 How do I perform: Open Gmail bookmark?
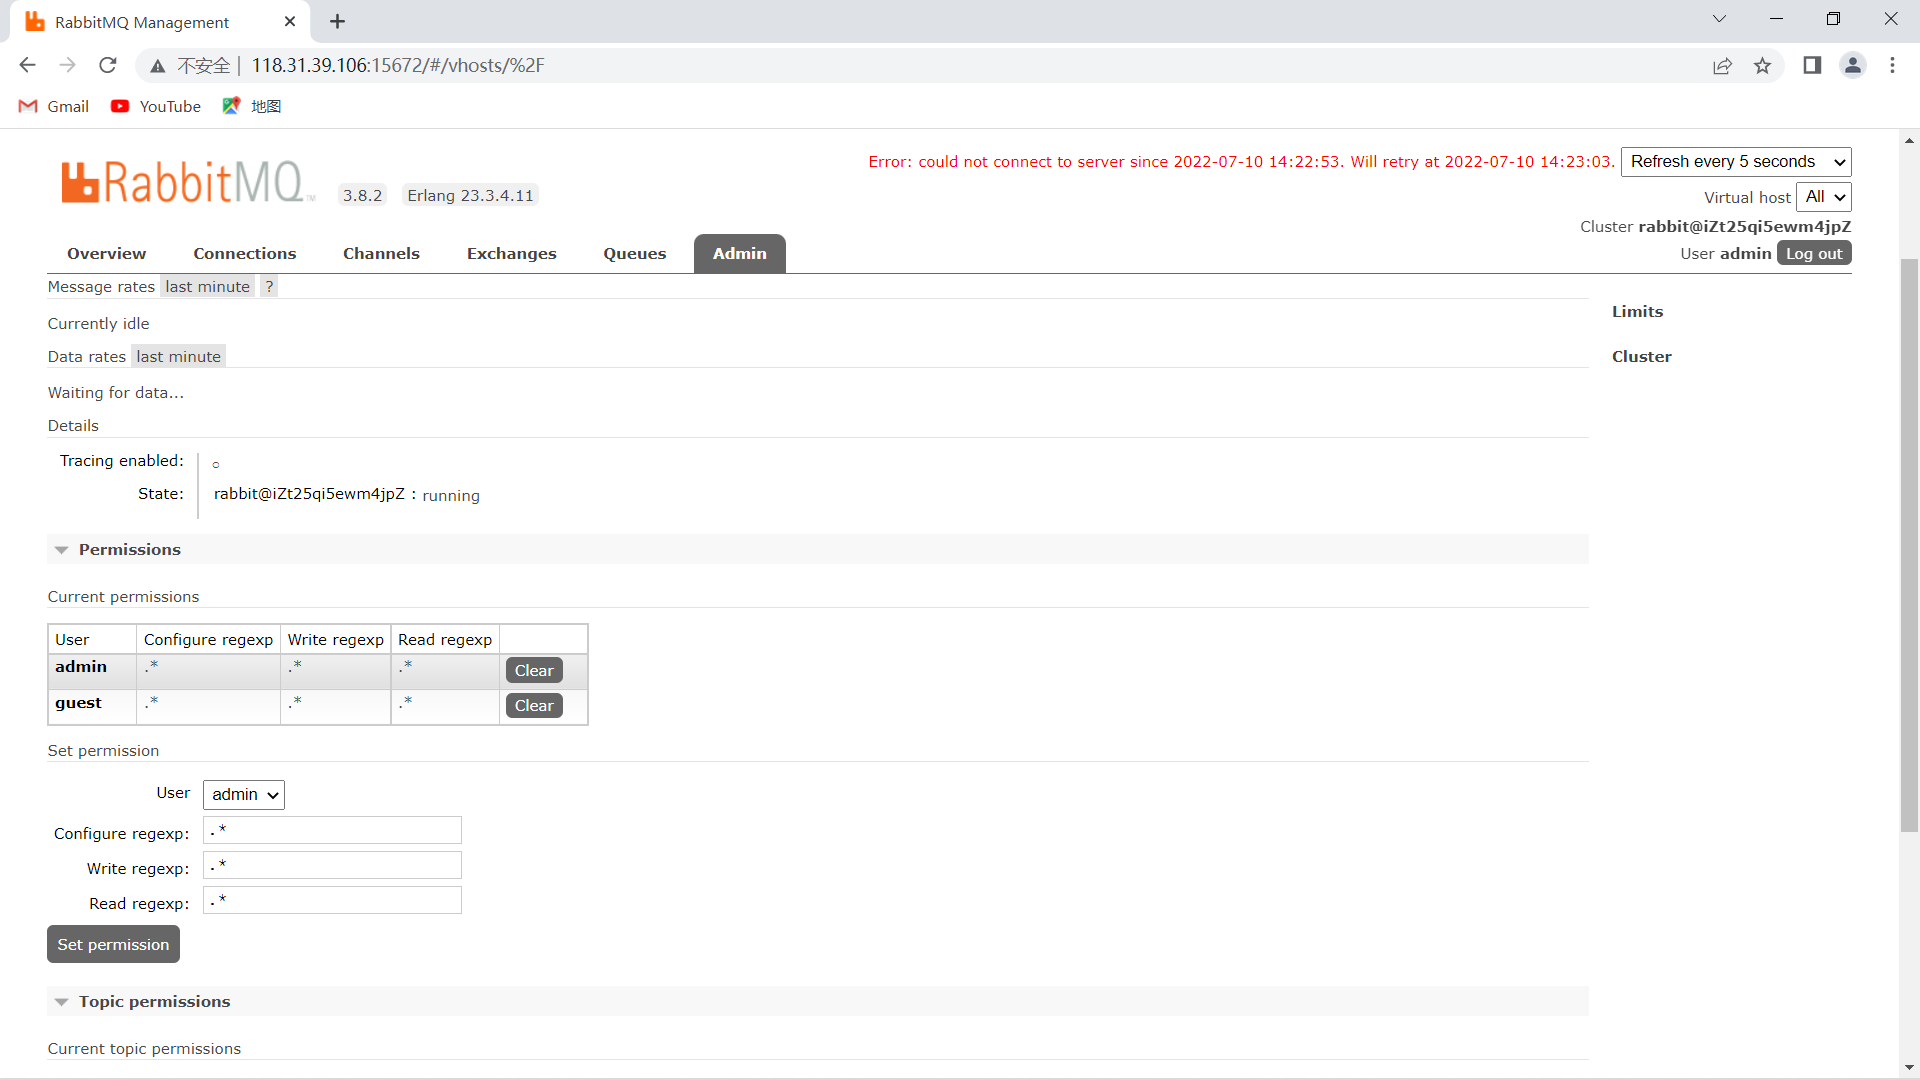54,106
